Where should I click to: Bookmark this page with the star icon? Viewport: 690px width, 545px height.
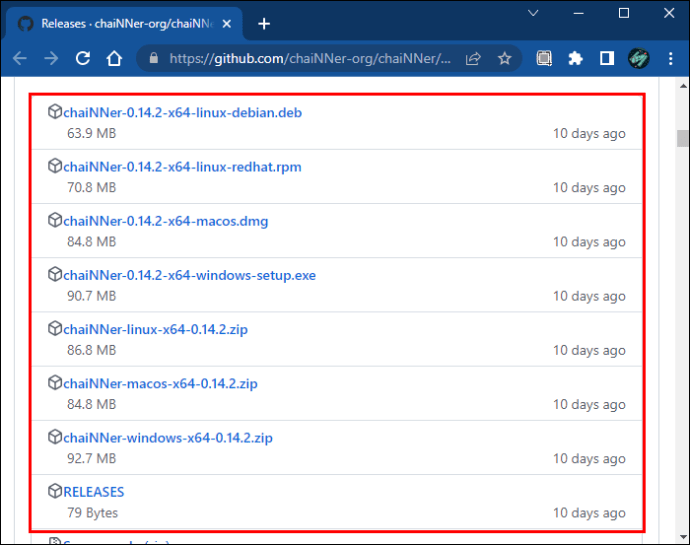(x=504, y=58)
